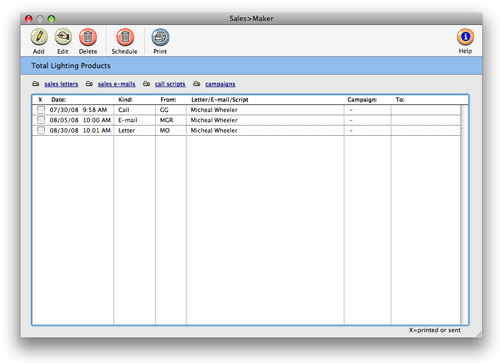Click Micheal Wheeler in the Call row

click(x=214, y=110)
